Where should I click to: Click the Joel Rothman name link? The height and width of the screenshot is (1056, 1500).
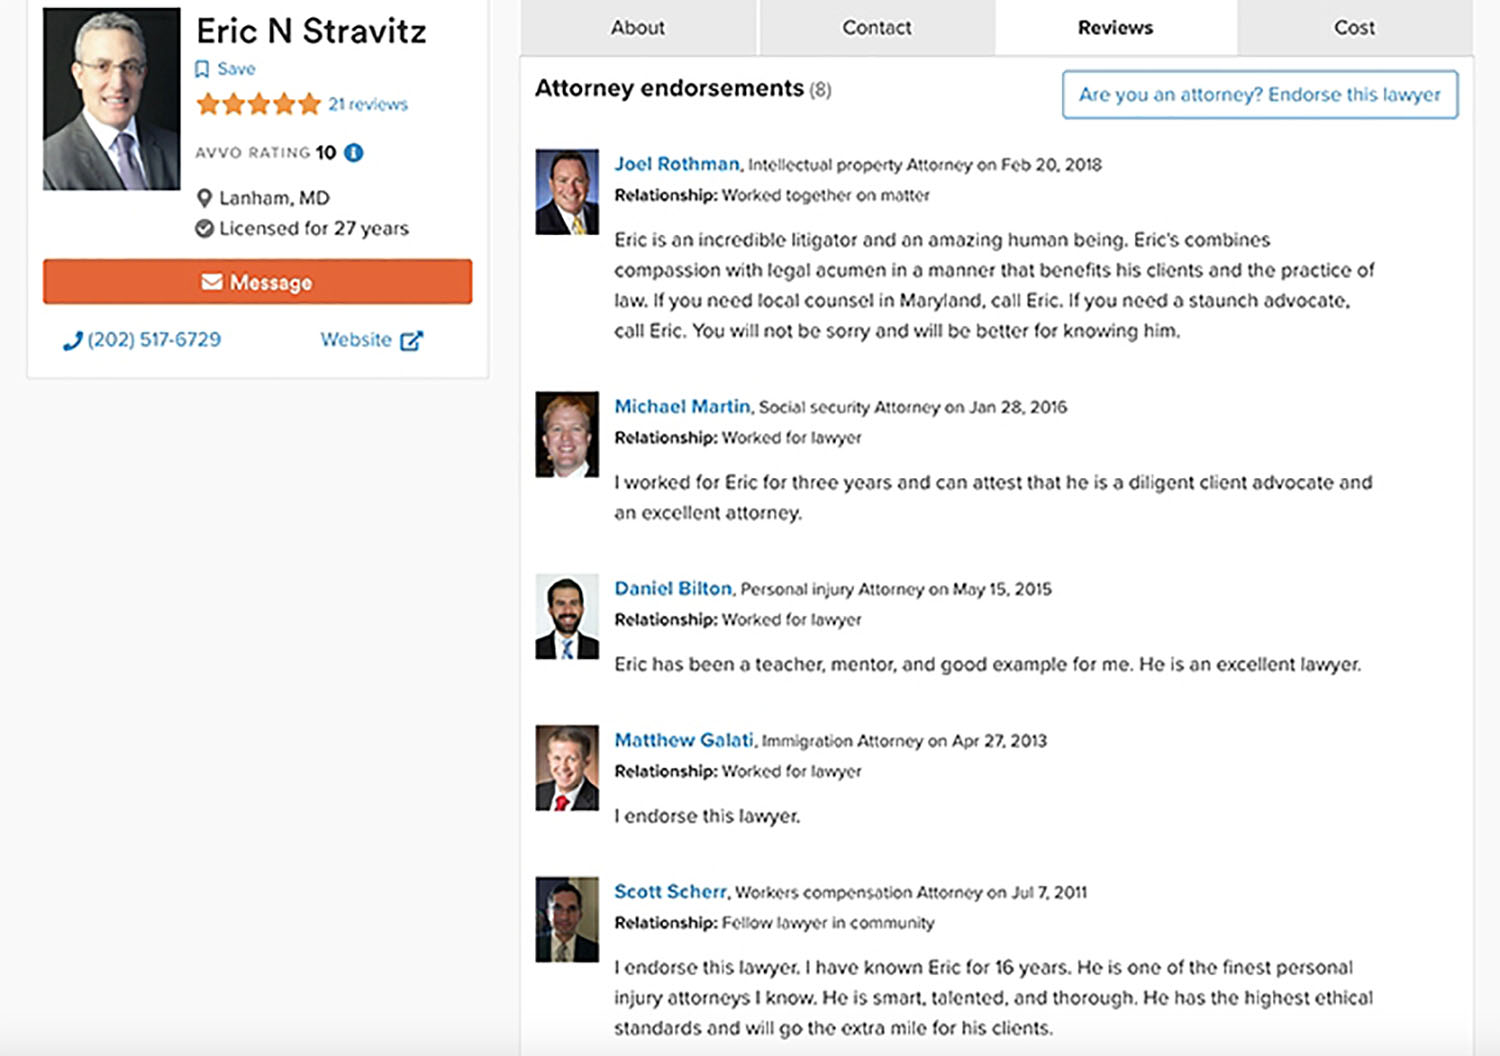(x=677, y=164)
